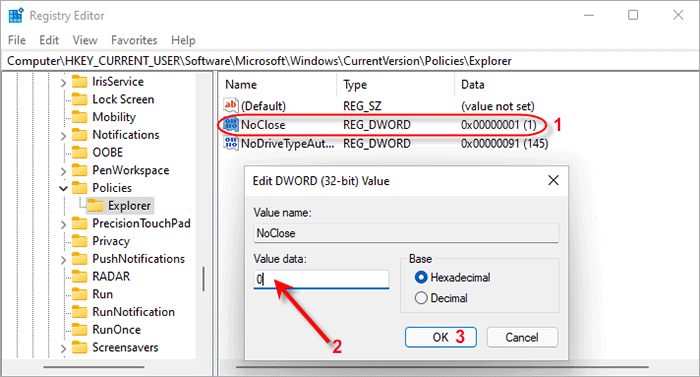Click the Policies folder icon

[x=79, y=188]
